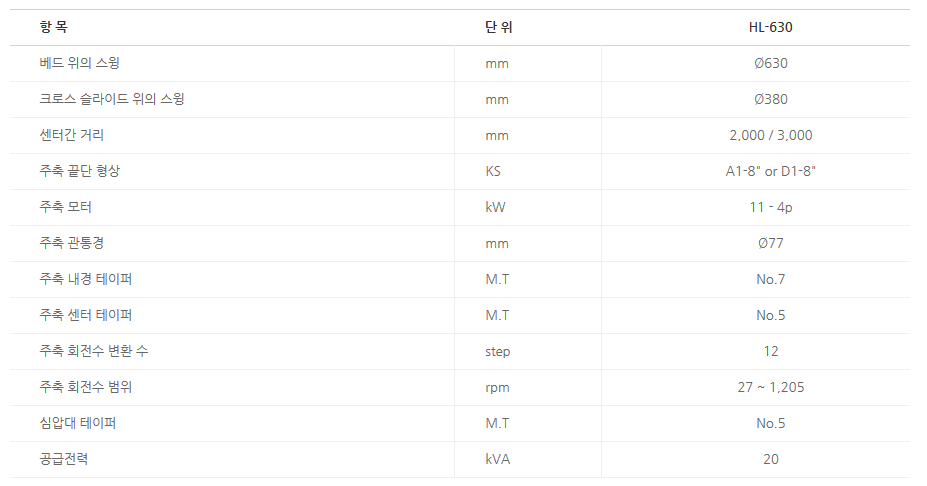Click the step unit cell

point(498,351)
